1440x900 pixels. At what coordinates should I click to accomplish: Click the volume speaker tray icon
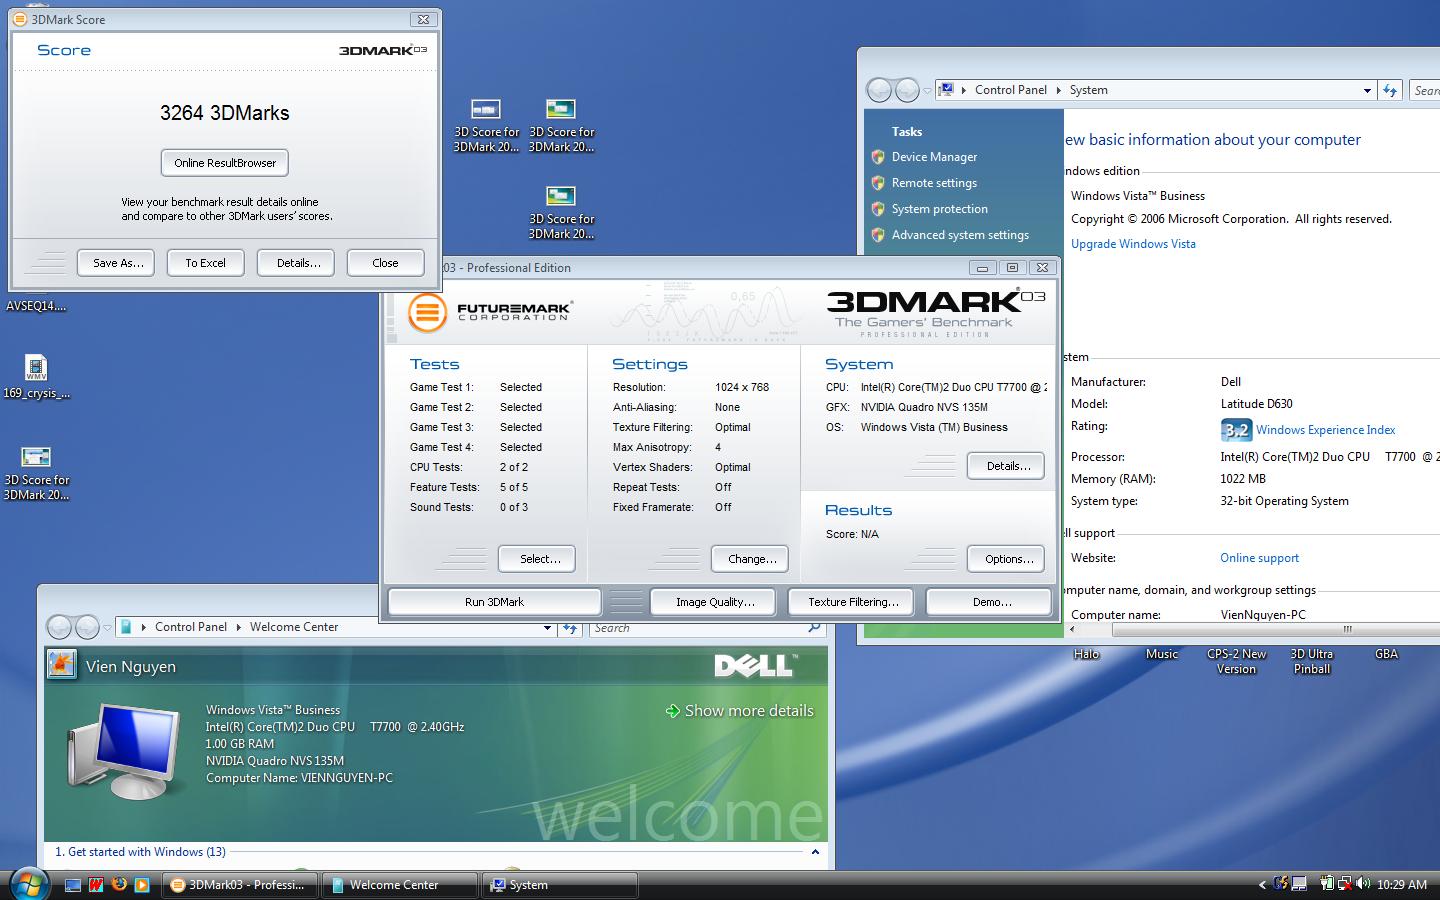(1361, 884)
